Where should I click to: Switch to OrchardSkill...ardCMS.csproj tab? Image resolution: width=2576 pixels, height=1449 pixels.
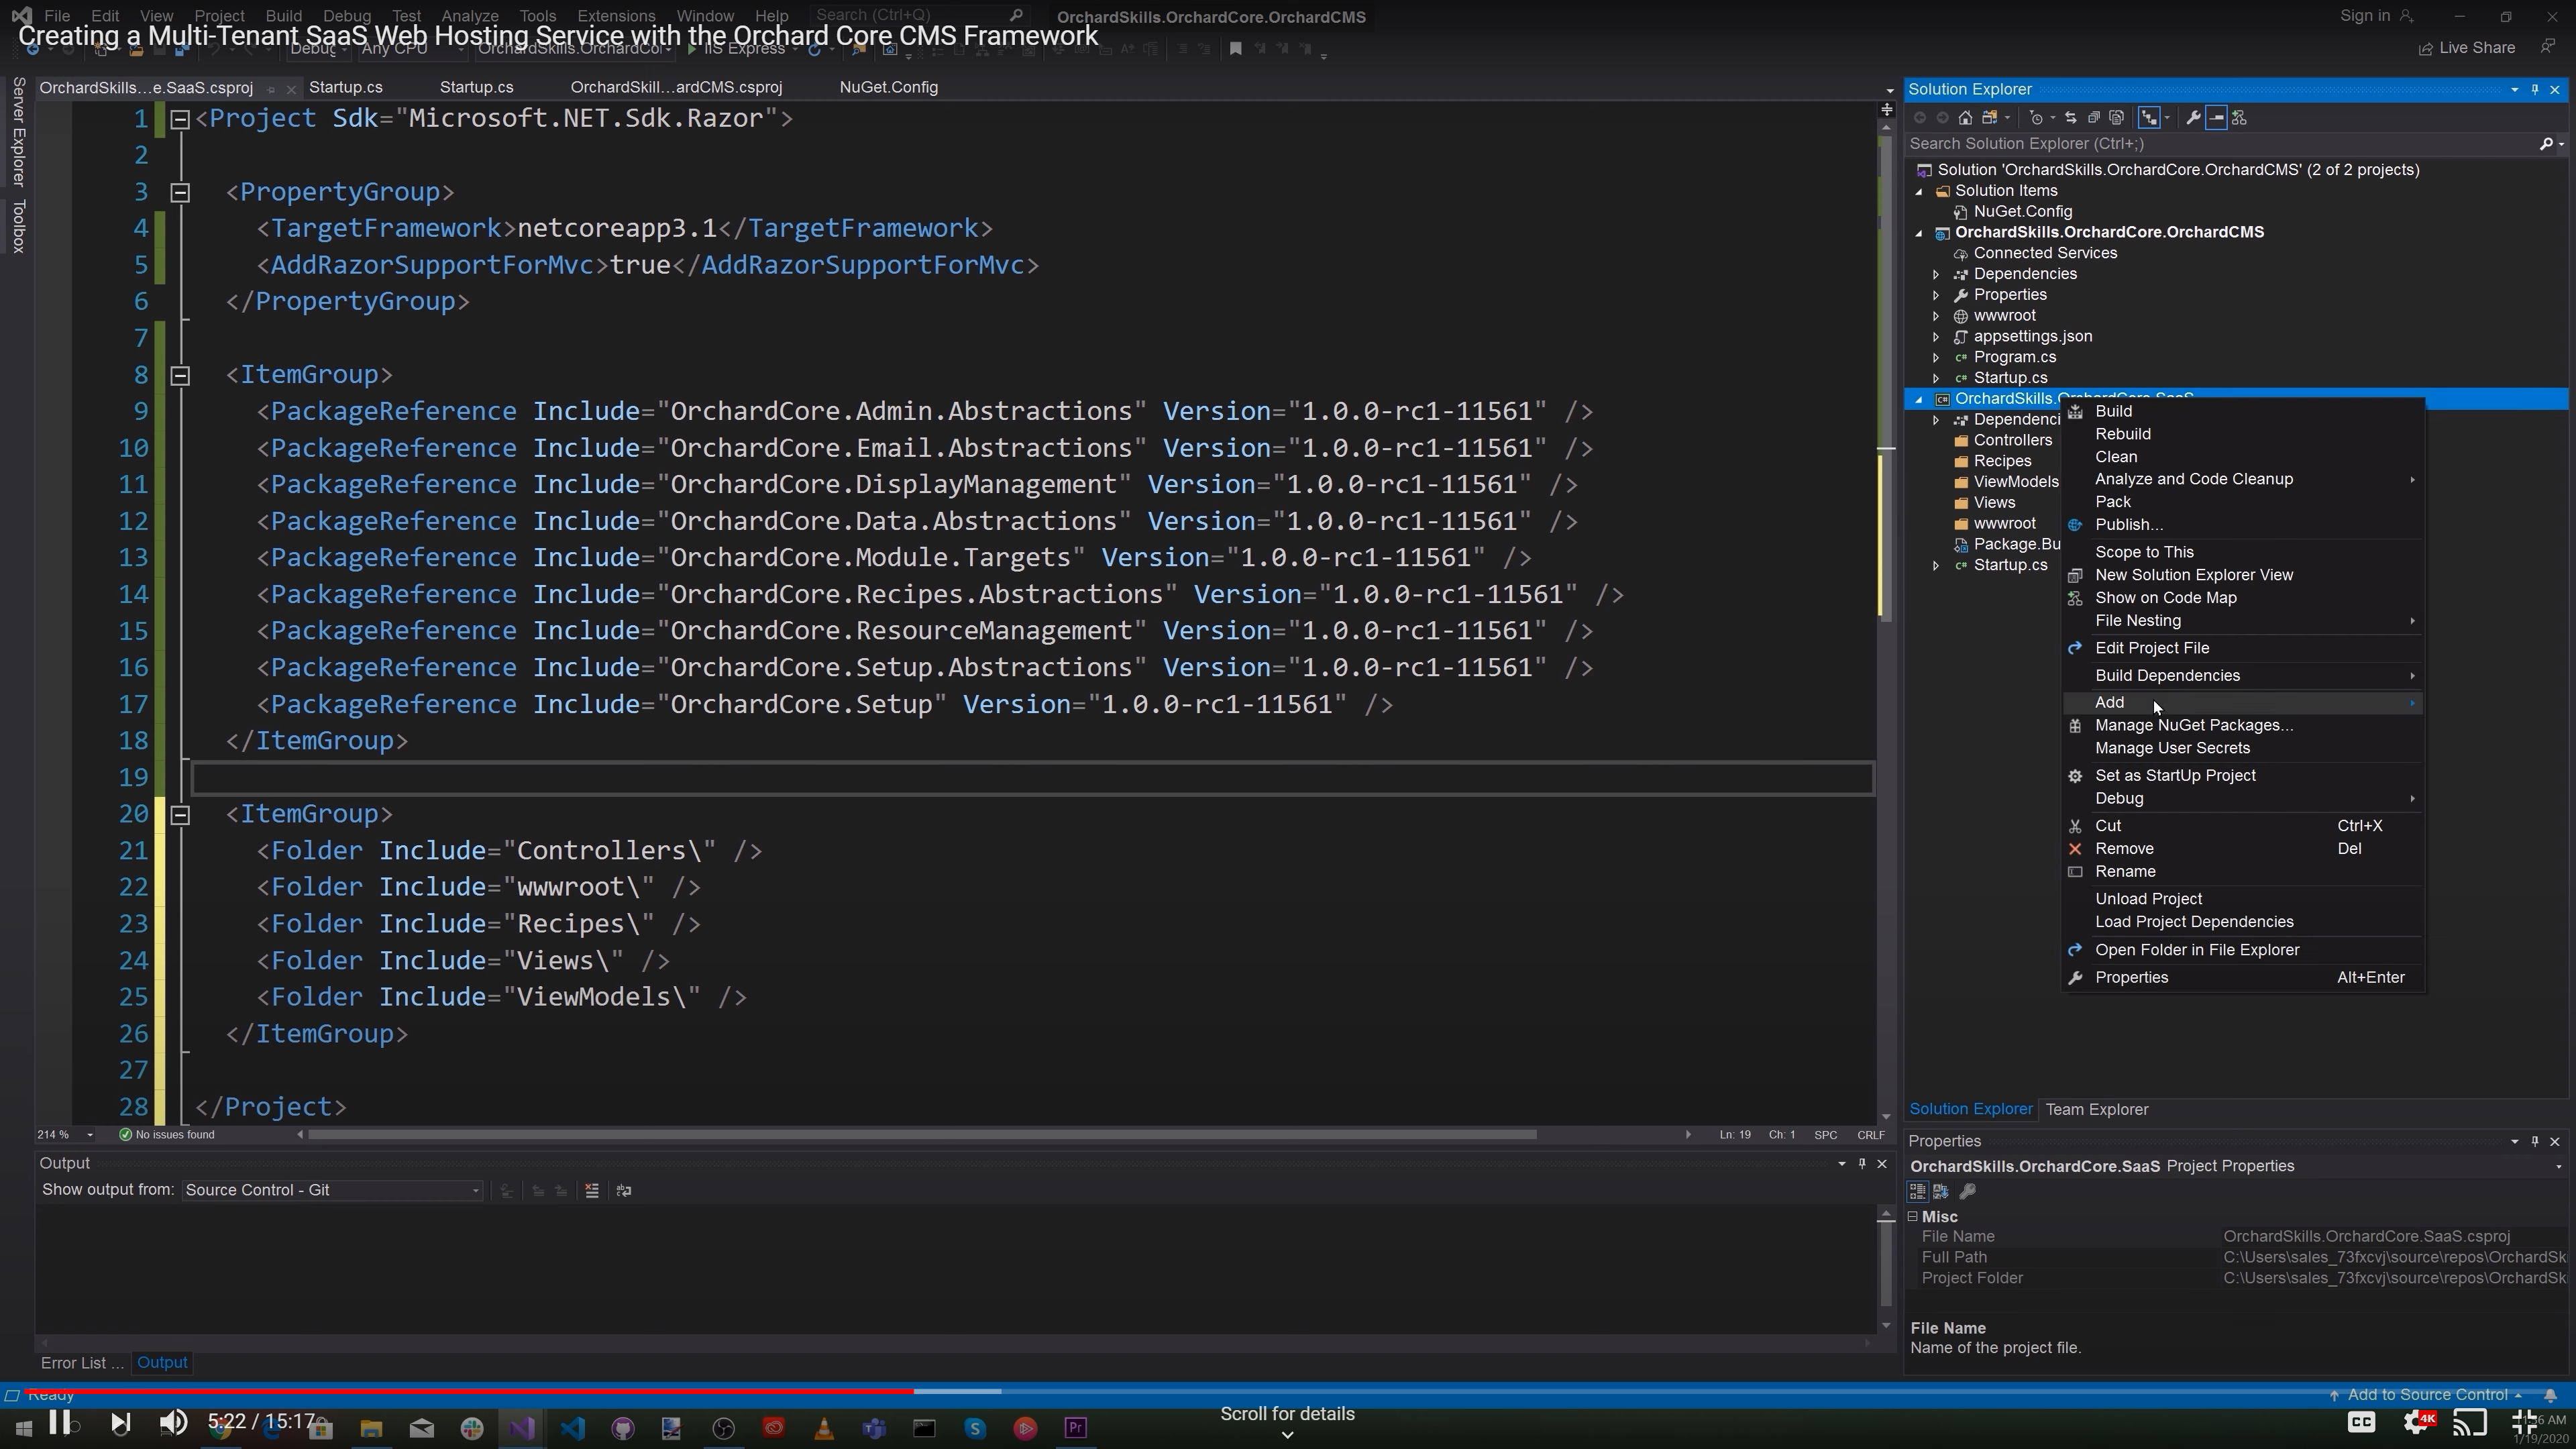[676, 88]
